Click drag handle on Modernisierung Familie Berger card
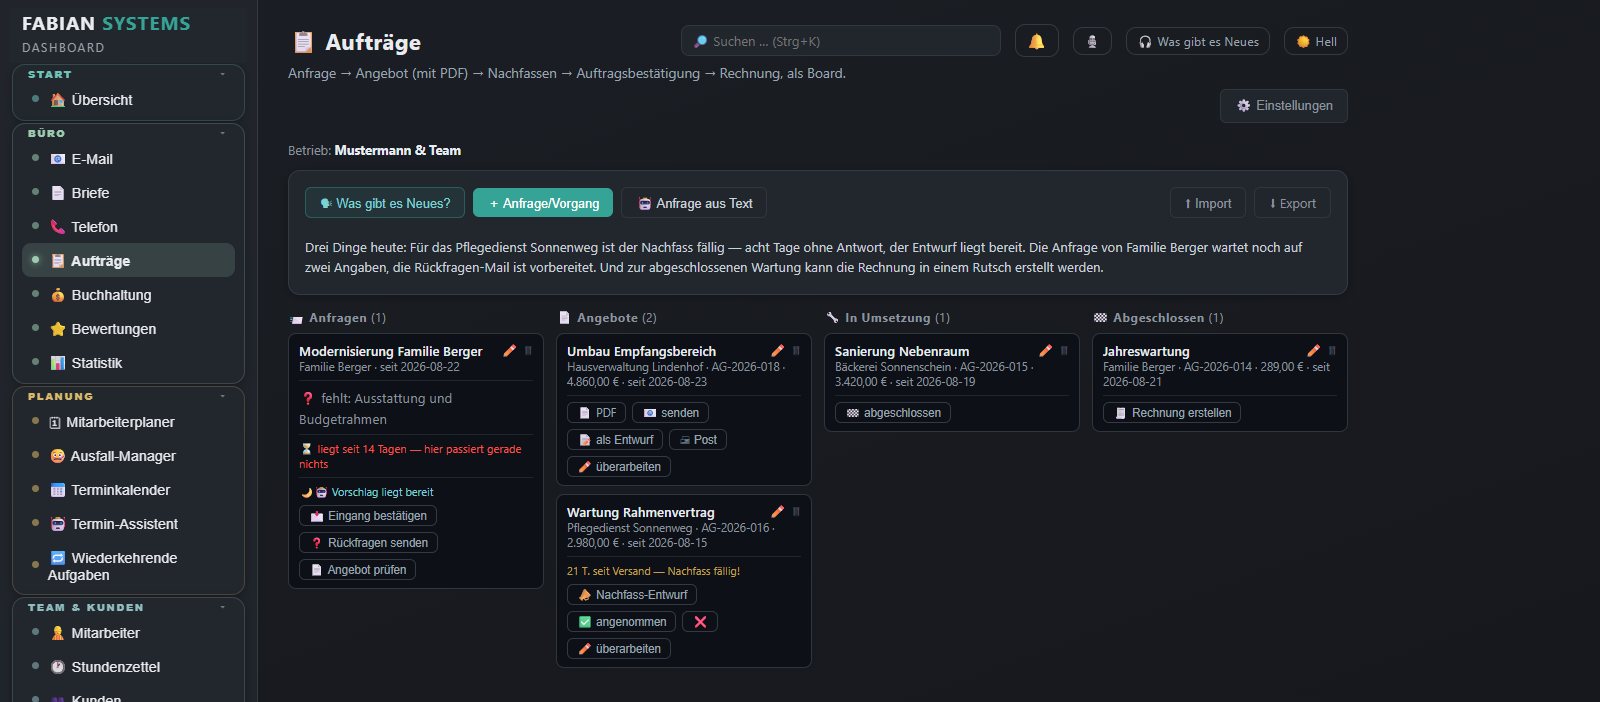Viewport: 1600px width, 702px height. (529, 351)
